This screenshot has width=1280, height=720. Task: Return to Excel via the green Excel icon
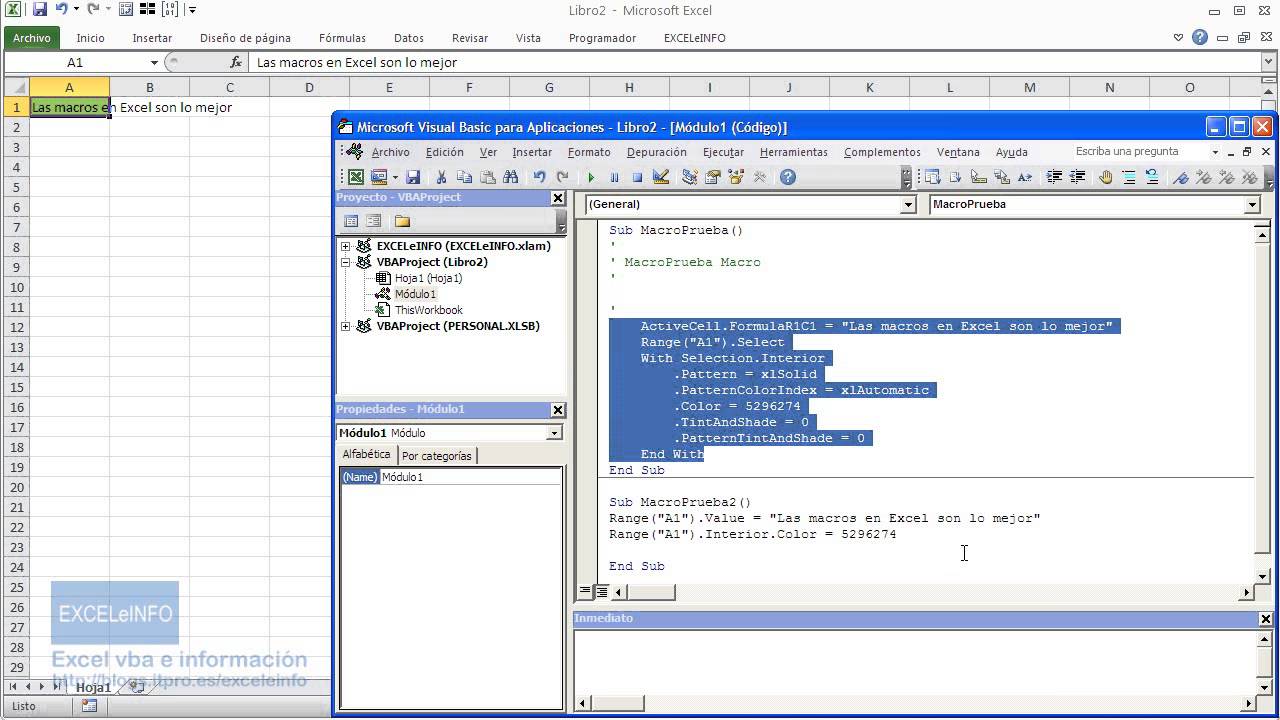[x=356, y=177]
